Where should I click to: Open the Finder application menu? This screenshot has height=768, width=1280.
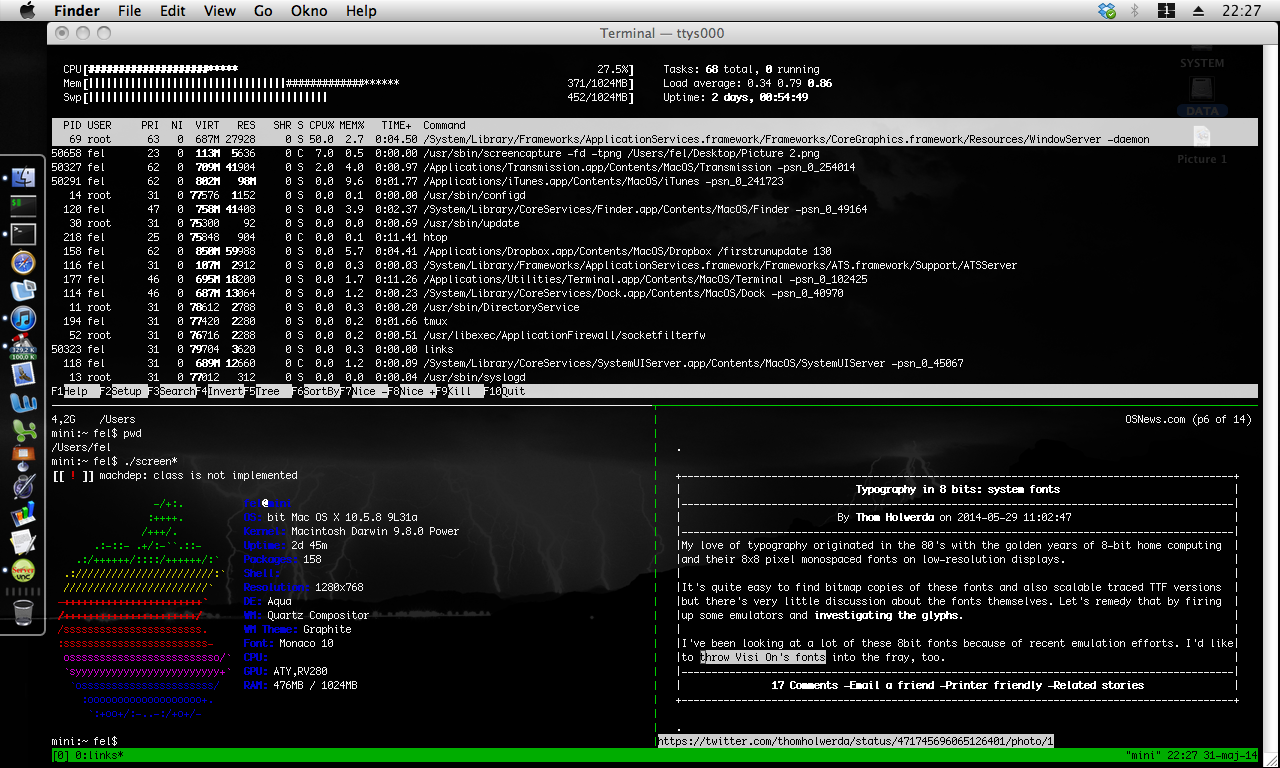(76, 11)
